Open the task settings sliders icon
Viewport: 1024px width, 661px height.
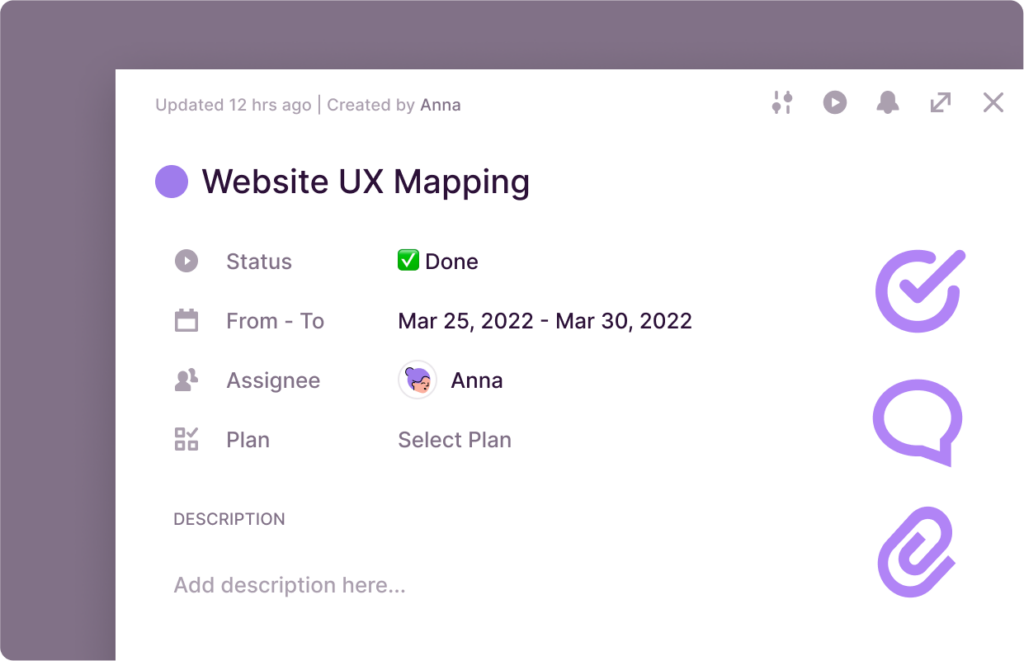(783, 102)
